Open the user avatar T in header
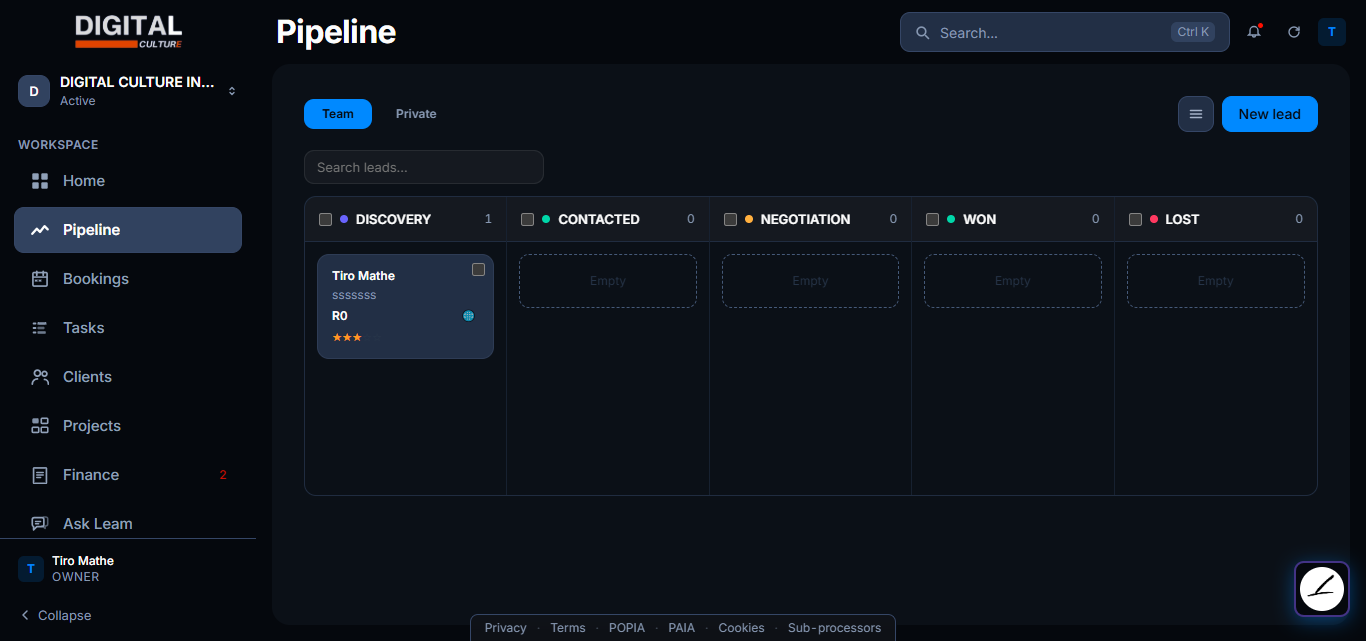 [x=1332, y=32]
